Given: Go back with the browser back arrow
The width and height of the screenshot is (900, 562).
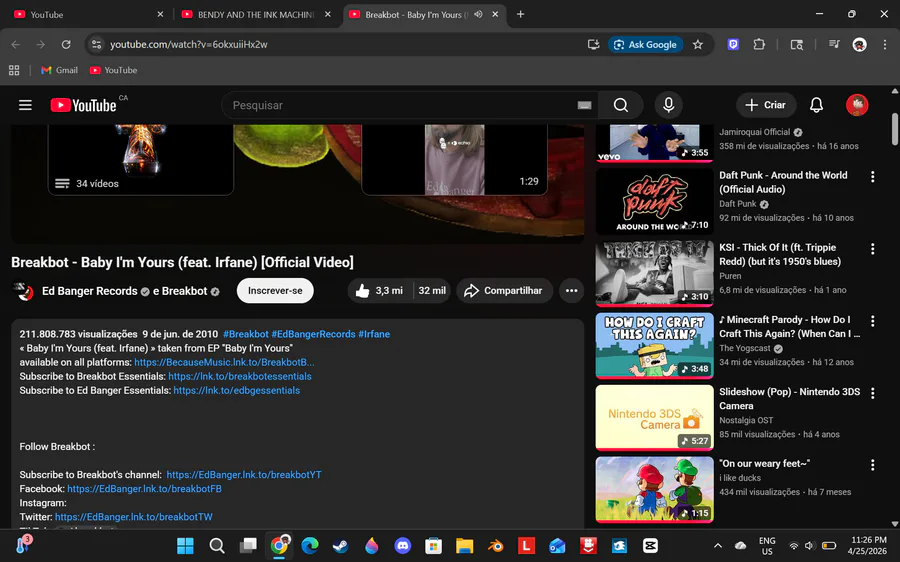Looking at the screenshot, I should click(x=15, y=44).
